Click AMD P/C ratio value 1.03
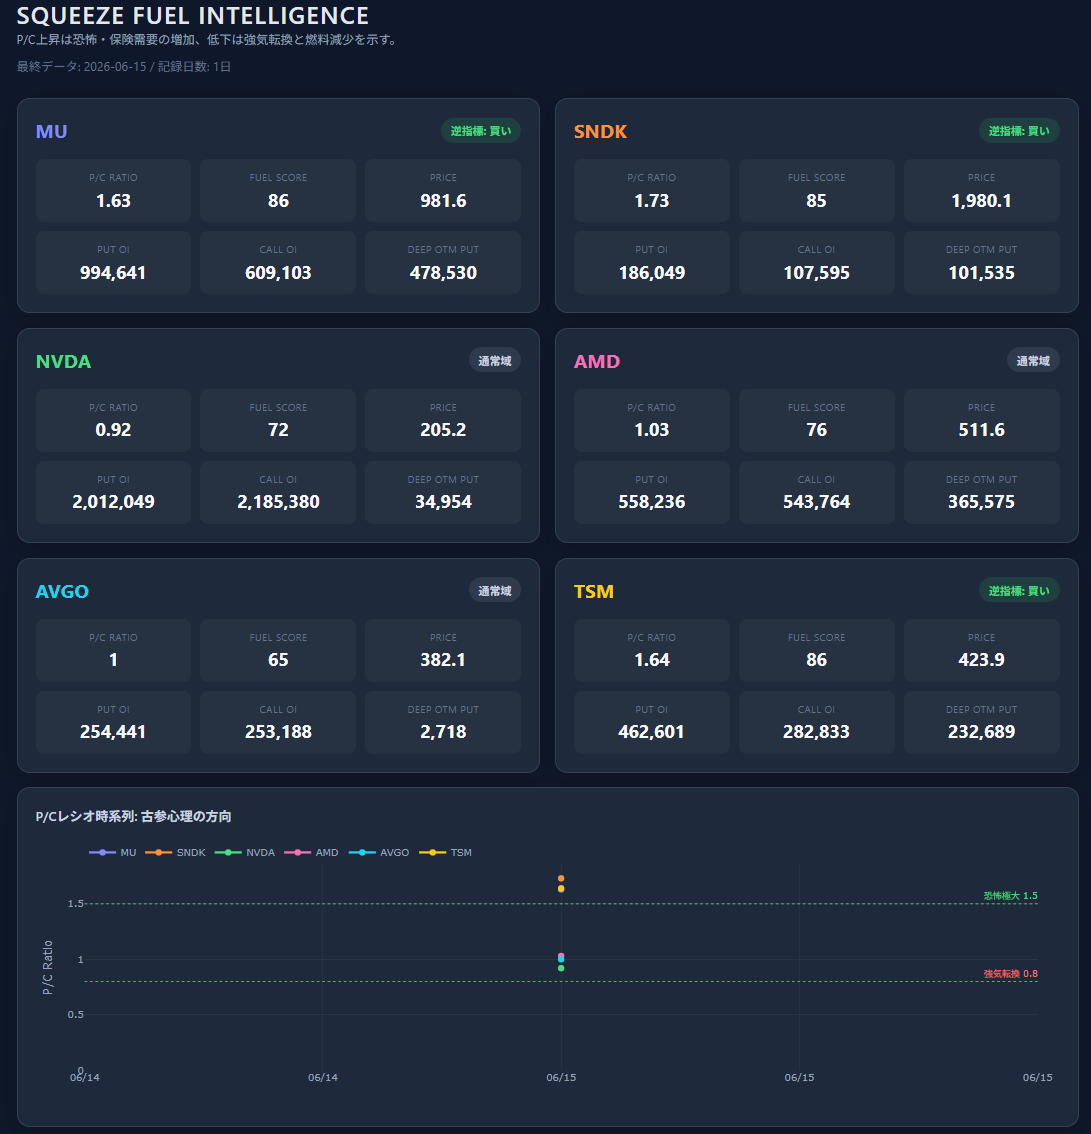The height and width of the screenshot is (1134, 1091). (x=651, y=430)
